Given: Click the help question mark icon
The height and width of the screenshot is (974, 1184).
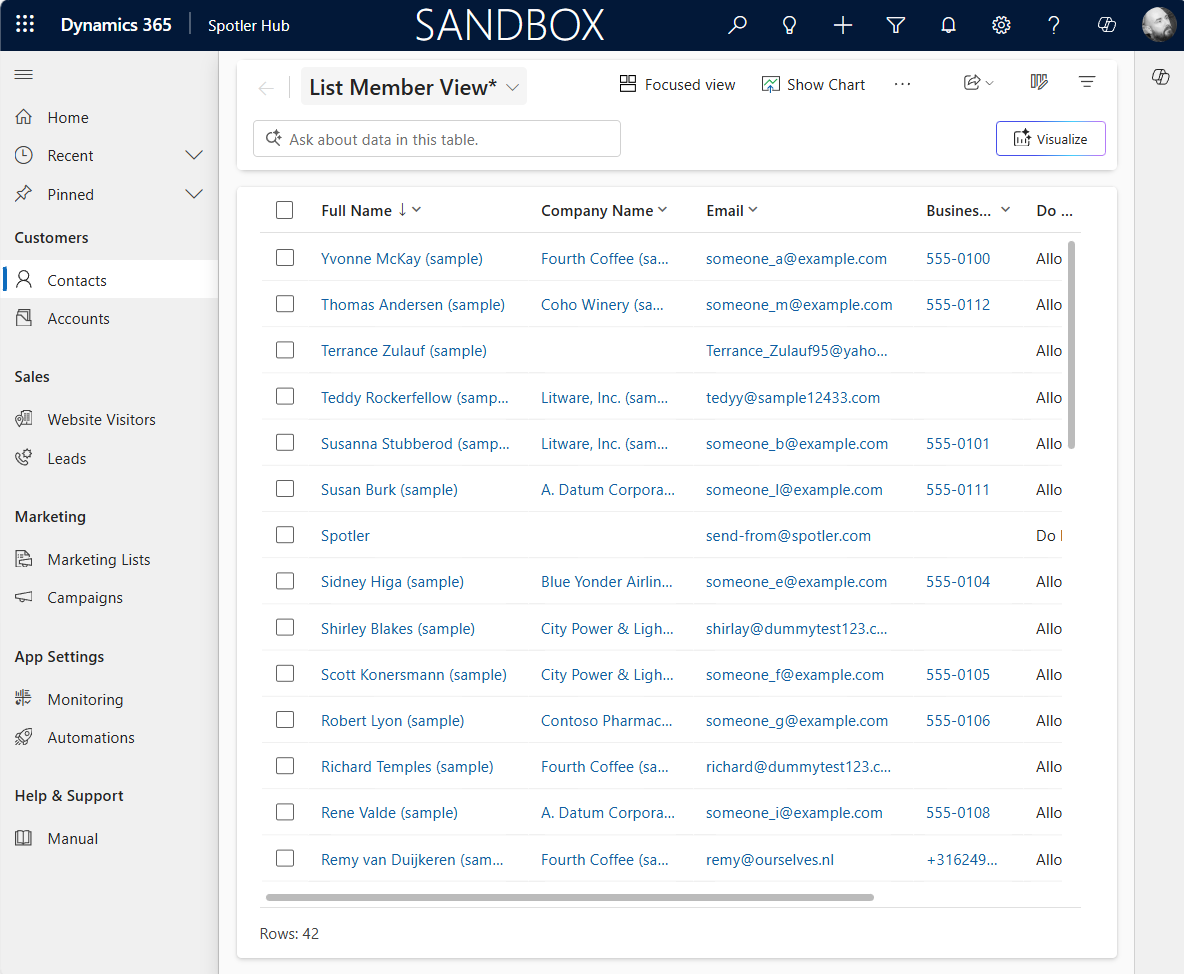Looking at the screenshot, I should coord(1053,25).
